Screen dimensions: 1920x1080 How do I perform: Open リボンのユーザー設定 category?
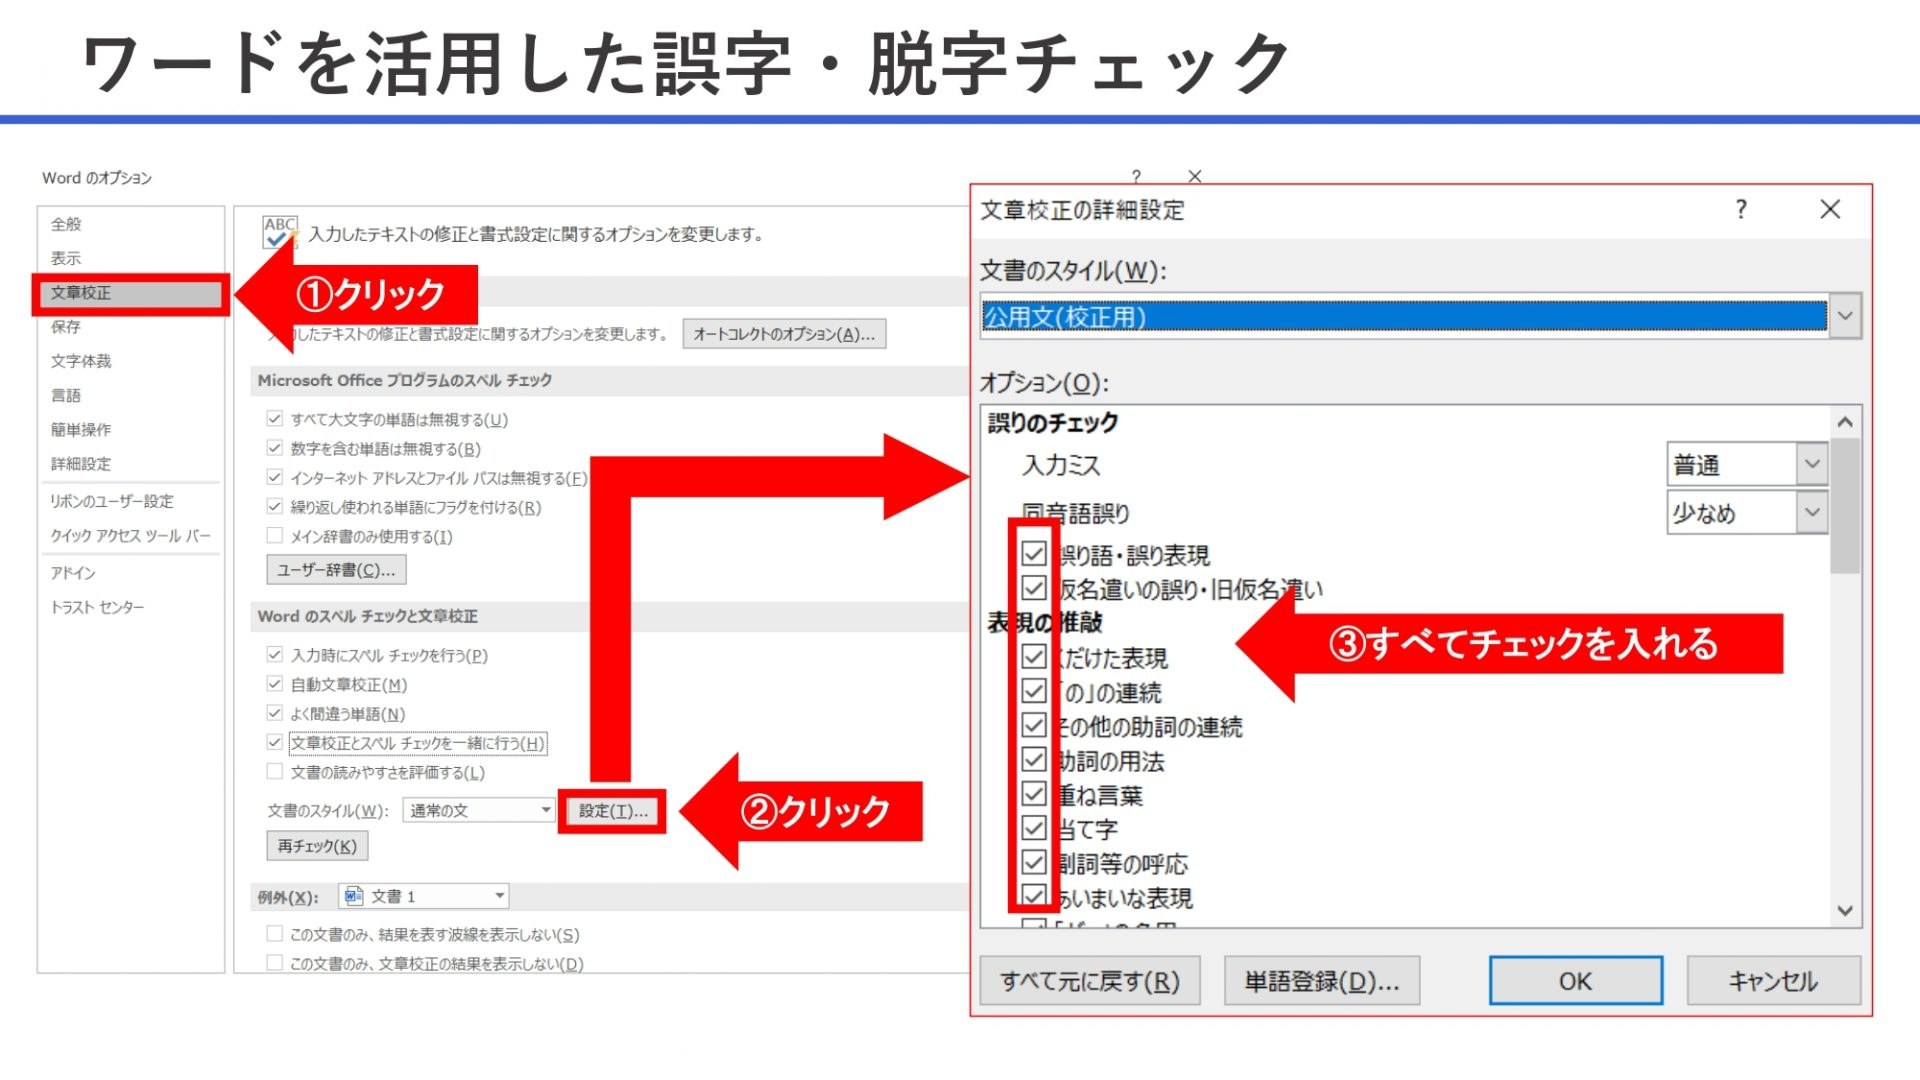pyautogui.click(x=112, y=501)
